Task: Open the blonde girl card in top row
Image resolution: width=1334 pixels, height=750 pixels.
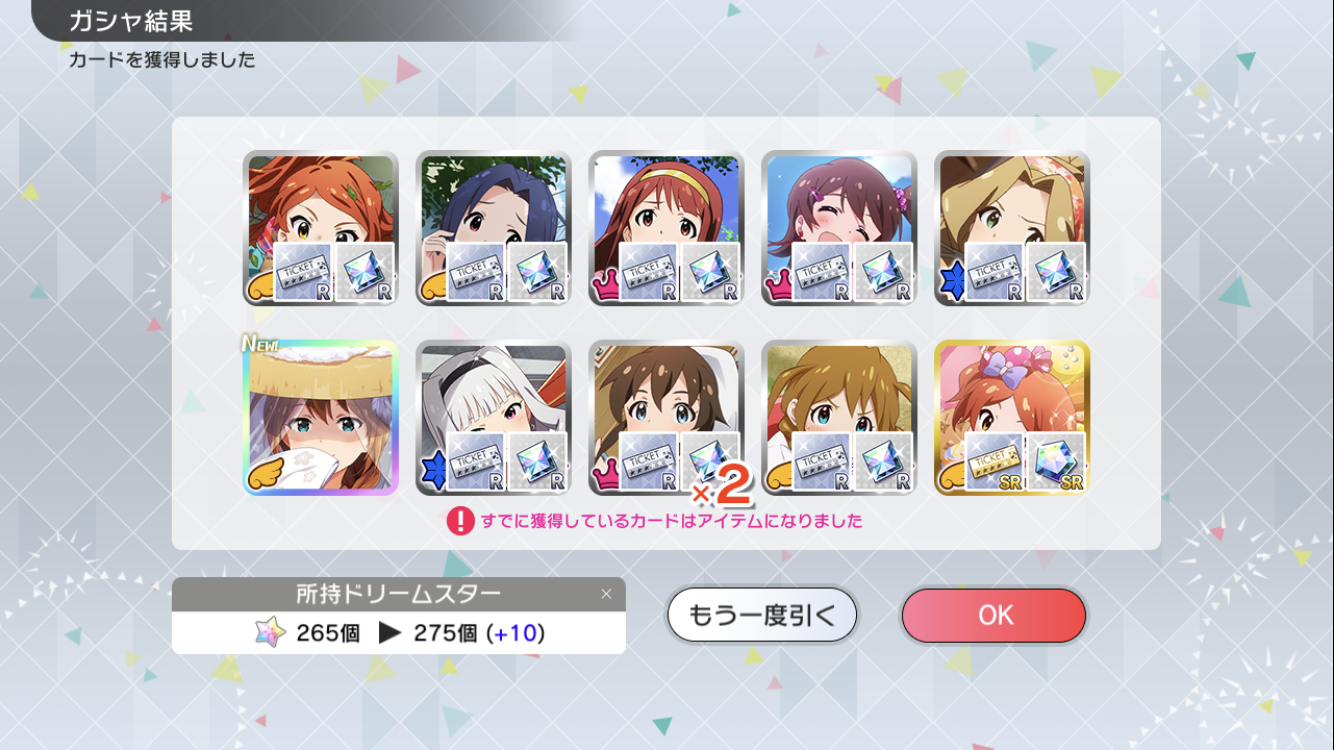Action: [1012, 228]
